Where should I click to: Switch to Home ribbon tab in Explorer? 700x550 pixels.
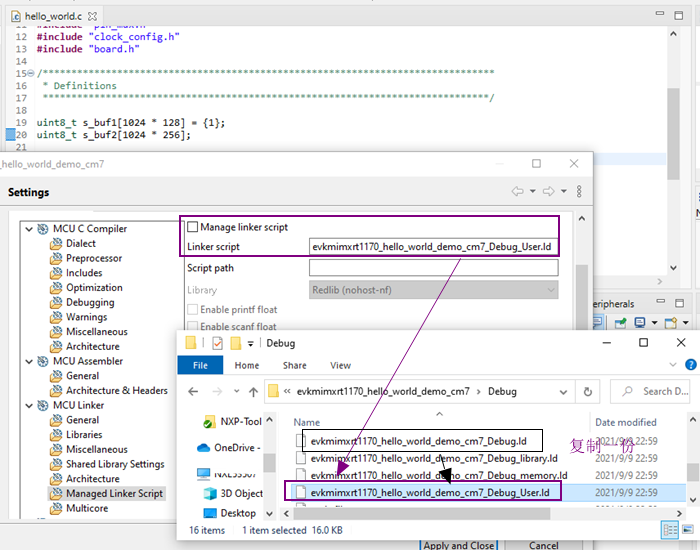[247, 365]
